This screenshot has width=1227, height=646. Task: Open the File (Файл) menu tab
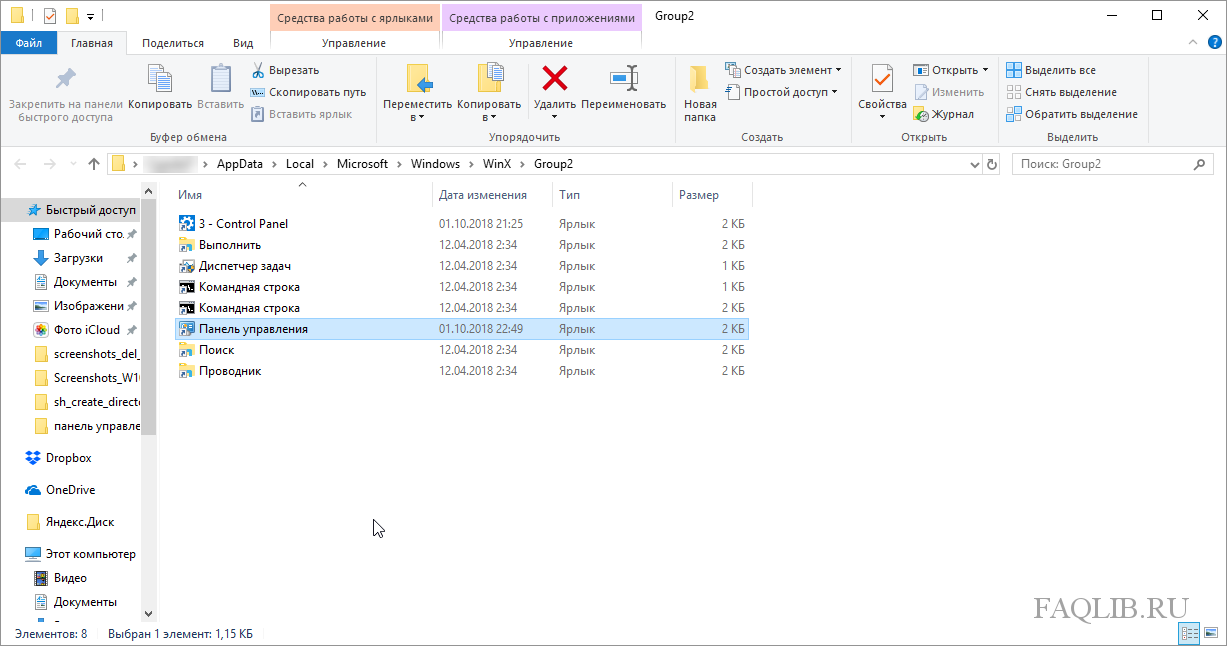(x=29, y=43)
